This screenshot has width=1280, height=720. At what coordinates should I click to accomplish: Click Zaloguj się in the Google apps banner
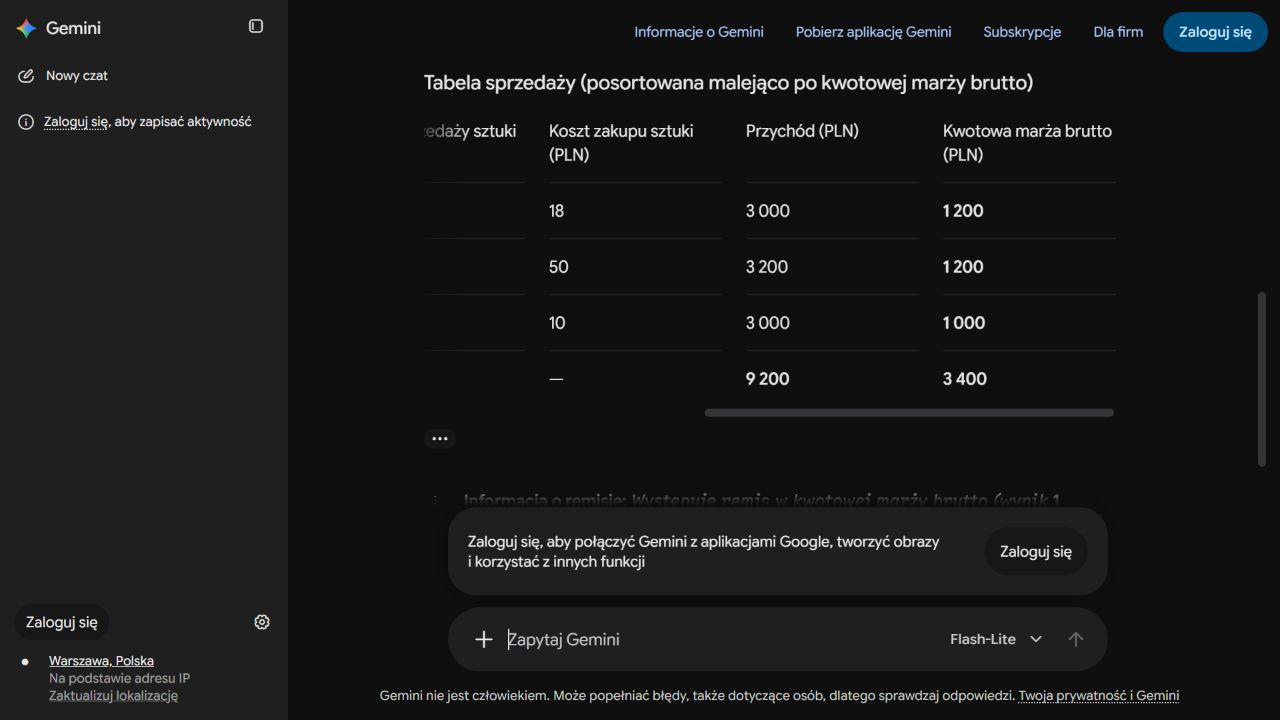click(x=1036, y=551)
